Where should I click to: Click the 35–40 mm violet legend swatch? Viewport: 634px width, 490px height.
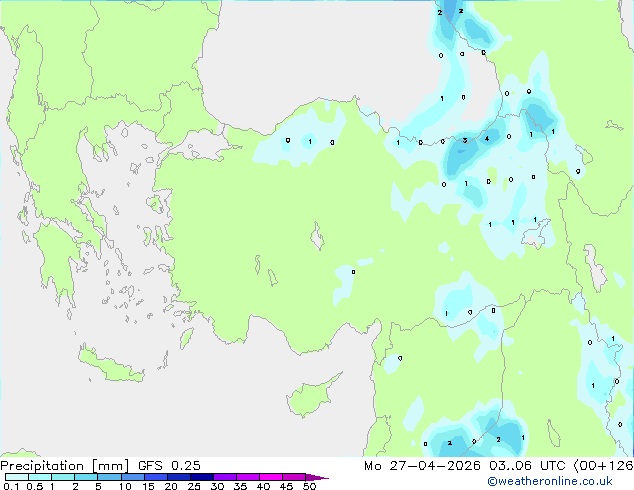pyautogui.click(x=247, y=477)
